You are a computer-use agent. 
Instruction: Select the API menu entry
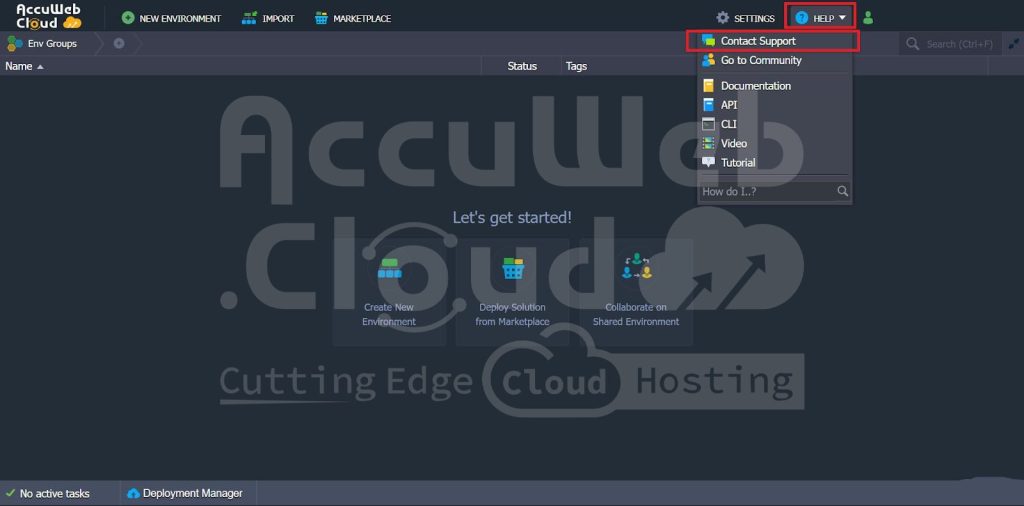tap(728, 105)
